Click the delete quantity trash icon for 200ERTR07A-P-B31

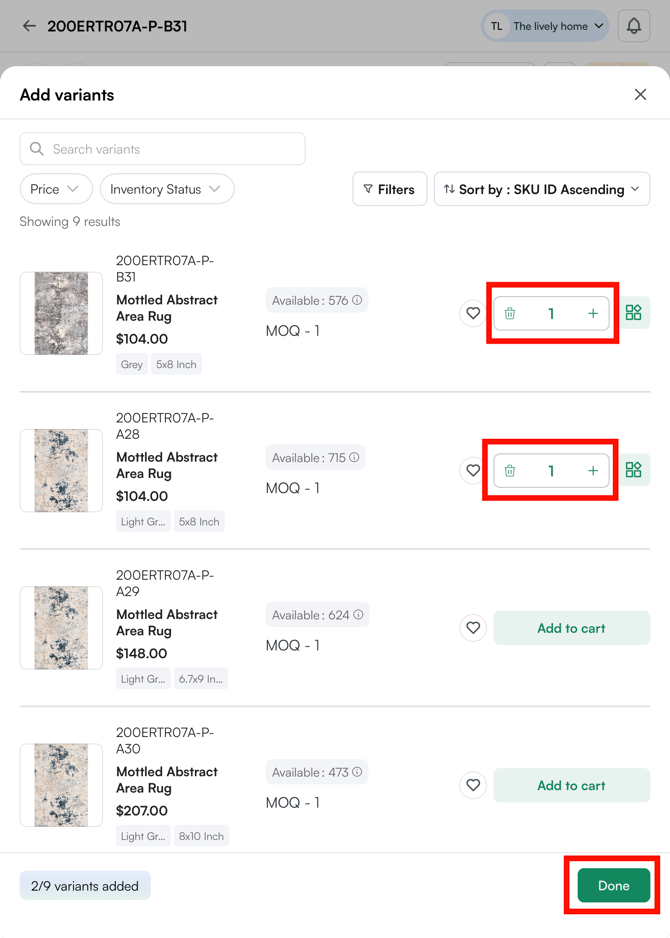[x=510, y=313]
